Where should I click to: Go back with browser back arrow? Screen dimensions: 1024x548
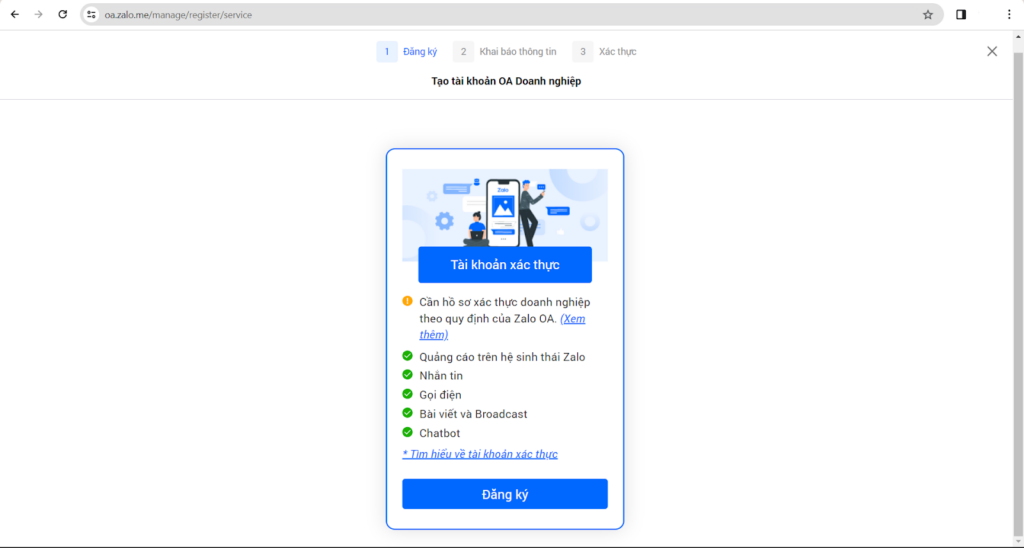[15, 14]
